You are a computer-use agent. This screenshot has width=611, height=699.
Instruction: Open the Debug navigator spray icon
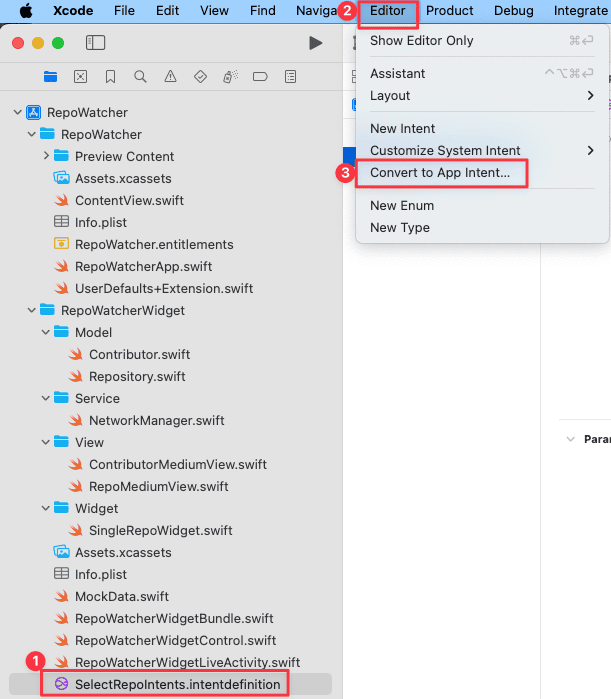pos(230,77)
